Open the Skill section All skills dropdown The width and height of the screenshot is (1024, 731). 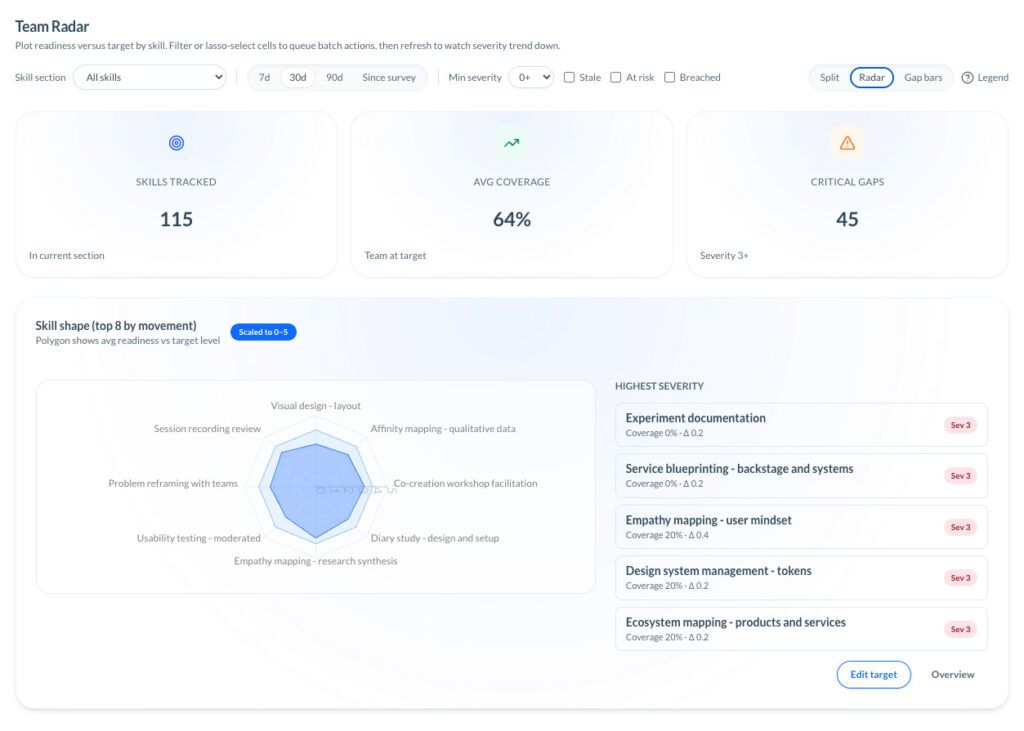pos(150,77)
